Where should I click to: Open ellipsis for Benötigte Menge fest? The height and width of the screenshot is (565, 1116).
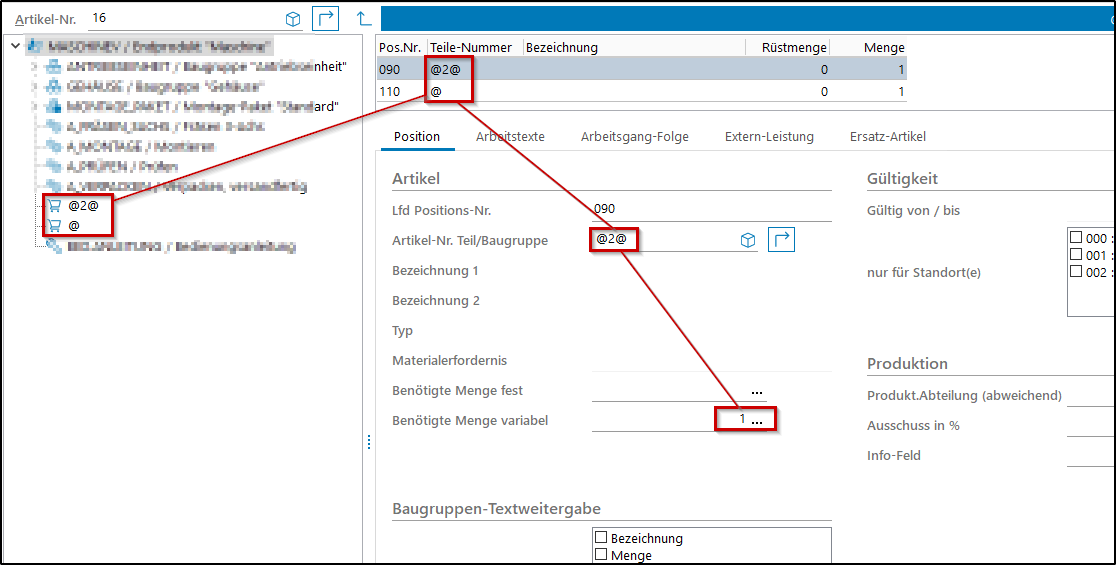click(x=757, y=391)
